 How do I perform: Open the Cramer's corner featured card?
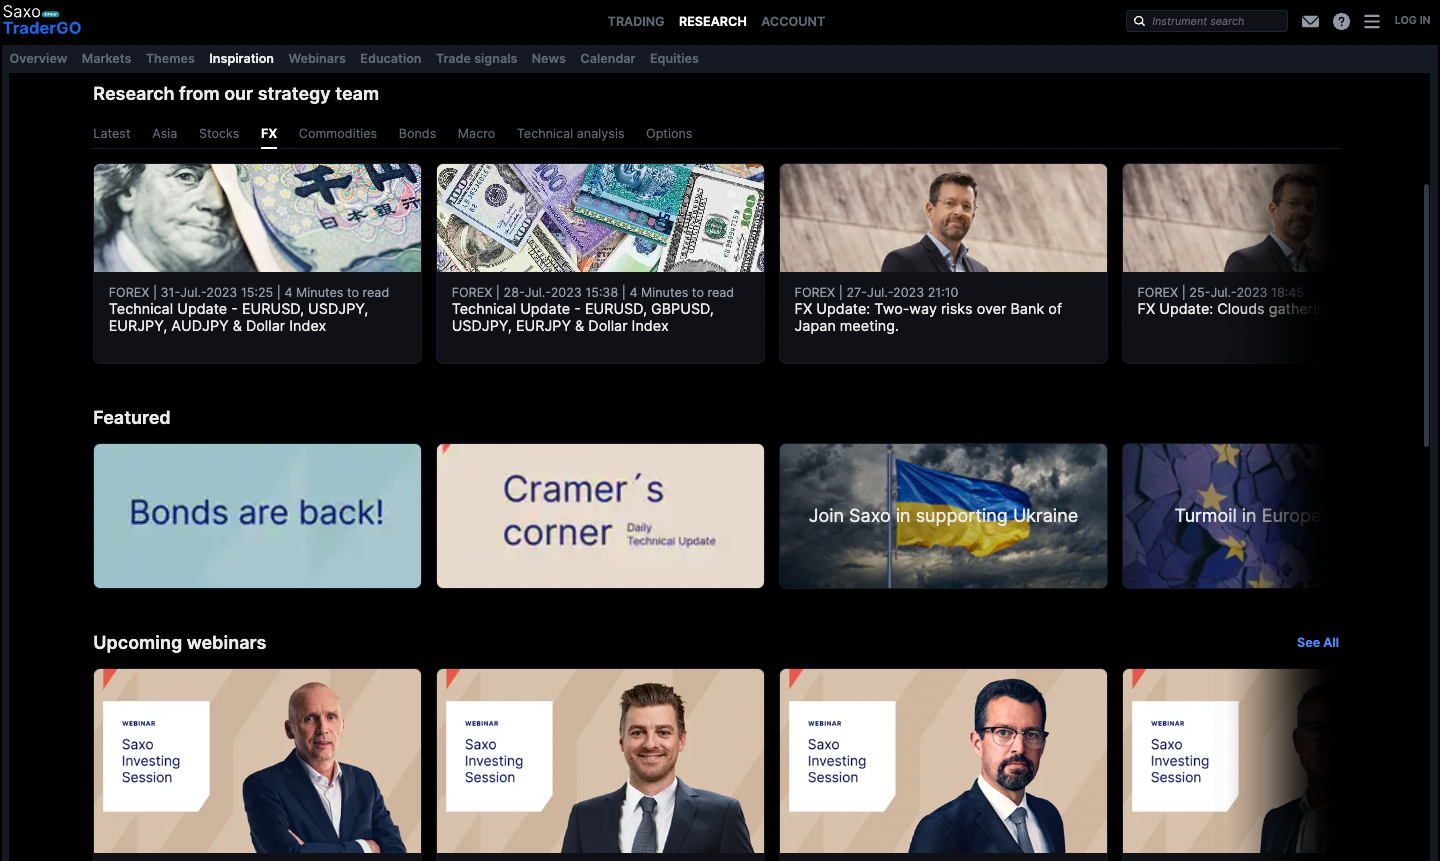[x=600, y=516]
